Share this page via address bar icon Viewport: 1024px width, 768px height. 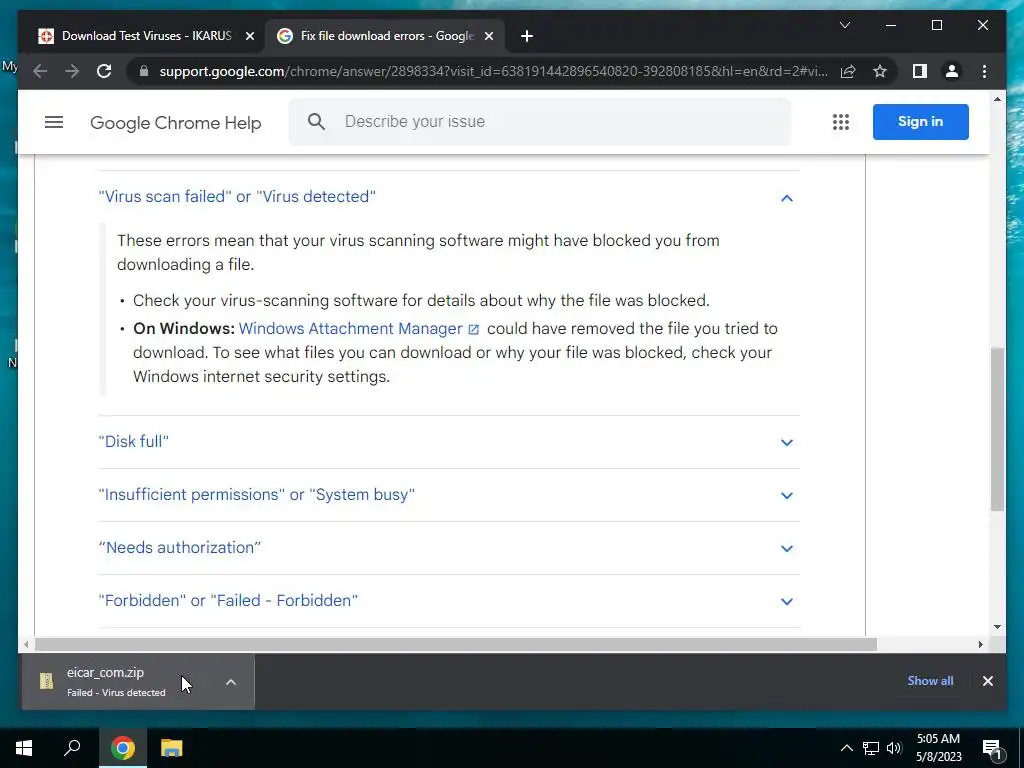click(x=848, y=71)
